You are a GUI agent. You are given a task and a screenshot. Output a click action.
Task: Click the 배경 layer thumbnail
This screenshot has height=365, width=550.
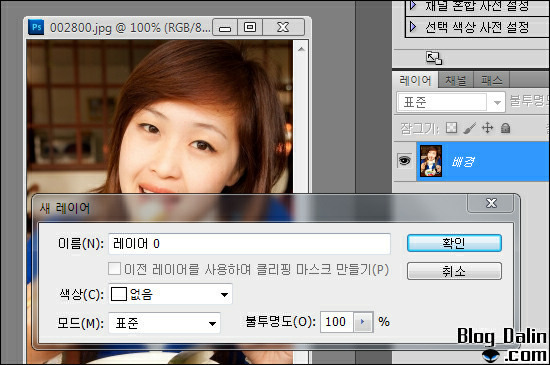pos(431,161)
